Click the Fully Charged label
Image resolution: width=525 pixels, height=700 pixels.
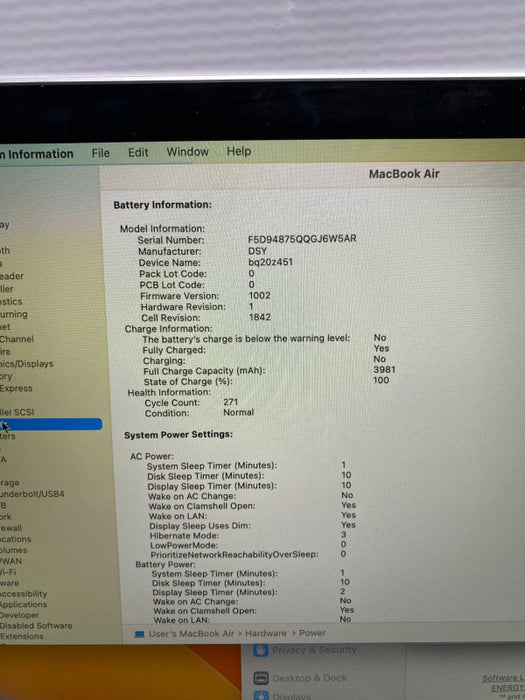click(174, 350)
